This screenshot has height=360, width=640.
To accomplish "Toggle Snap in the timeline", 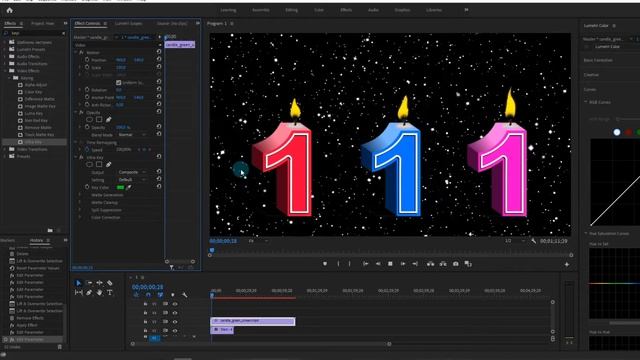I will click(148, 295).
